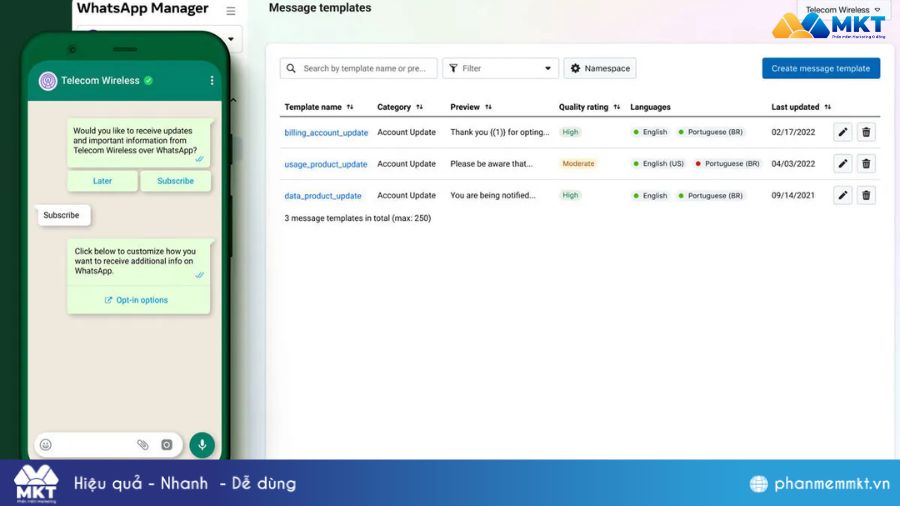Image resolution: width=900 pixels, height=506 pixels.
Task: Edit the billing_account_update template
Action: pos(843,132)
